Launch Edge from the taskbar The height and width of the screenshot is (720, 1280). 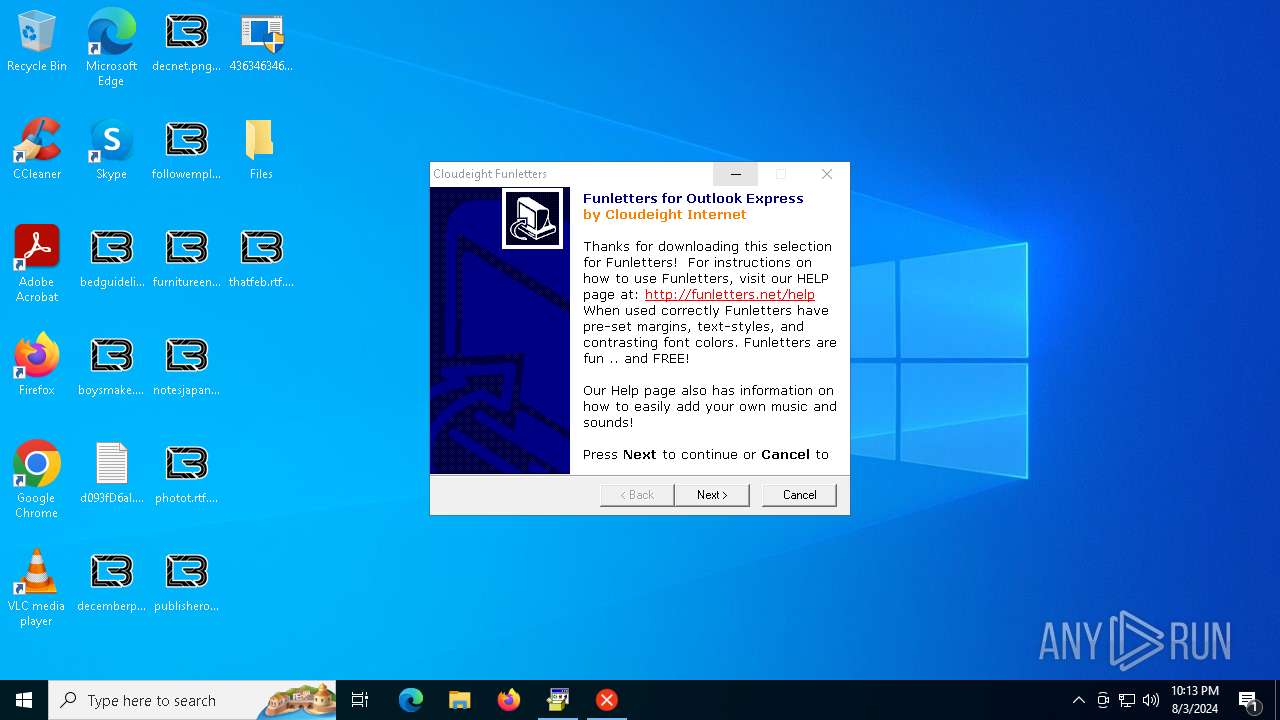tap(410, 700)
